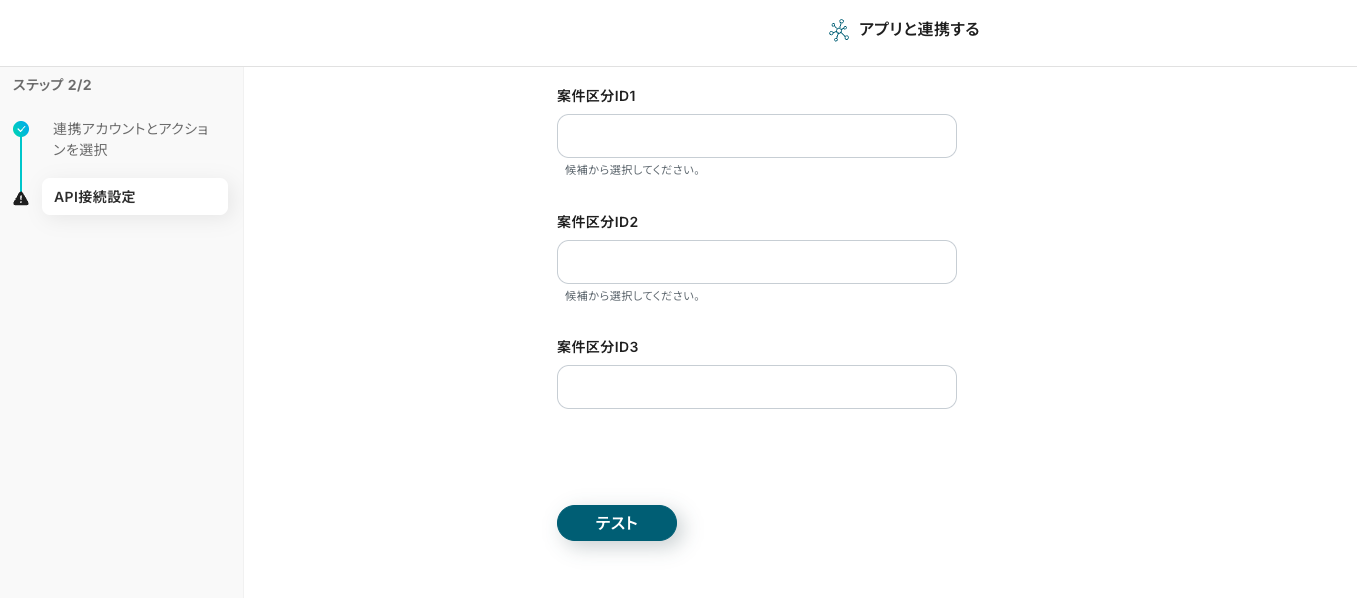The image size is (1357, 598).
Task: Go to 連携アカウントとアクションを選択 step
Action: coord(131,139)
